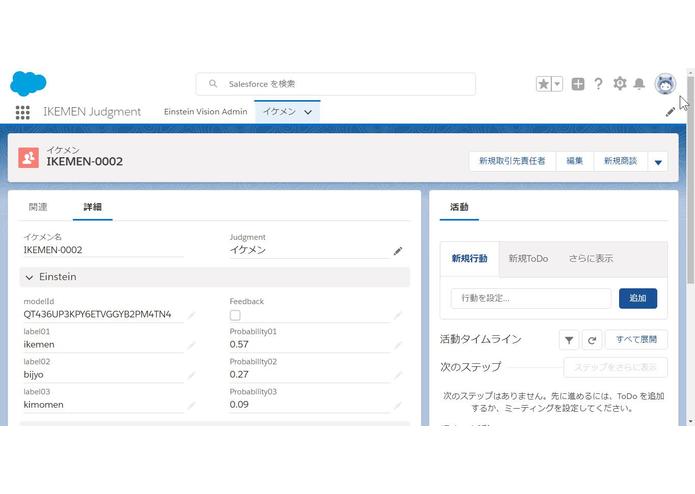Click the Probability03 value 0.09
This screenshot has width=695, height=494.
239,405
